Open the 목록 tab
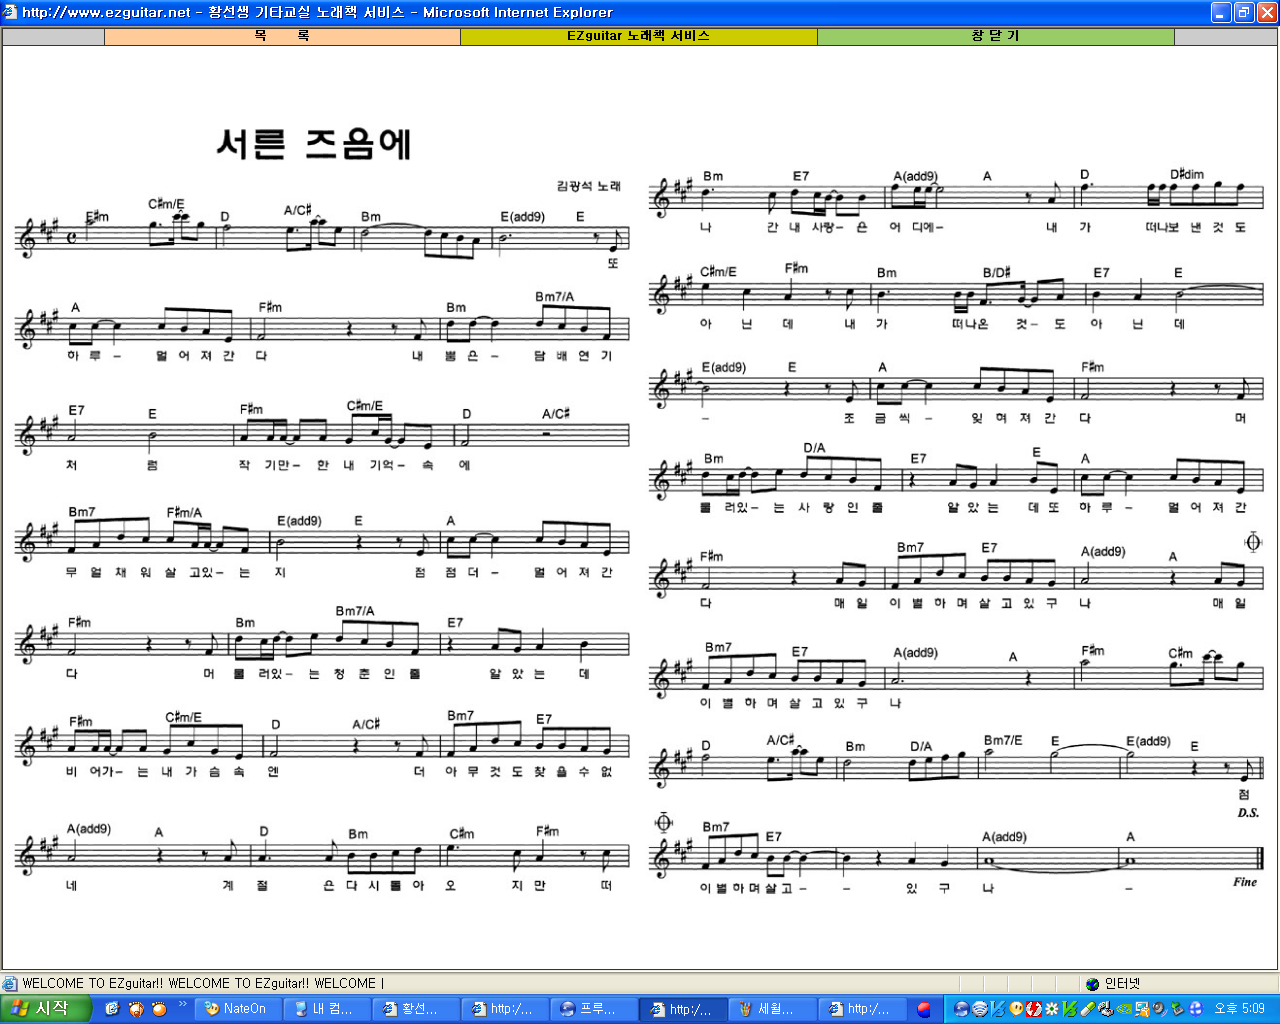The image size is (1280, 1024). 282,36
